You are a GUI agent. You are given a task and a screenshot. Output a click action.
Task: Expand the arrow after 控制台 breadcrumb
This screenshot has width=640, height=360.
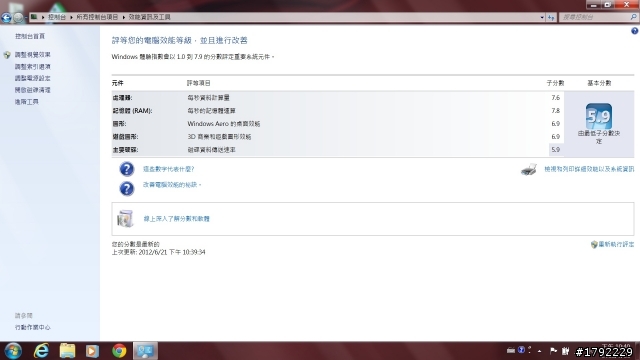click(x=71, y=17)
